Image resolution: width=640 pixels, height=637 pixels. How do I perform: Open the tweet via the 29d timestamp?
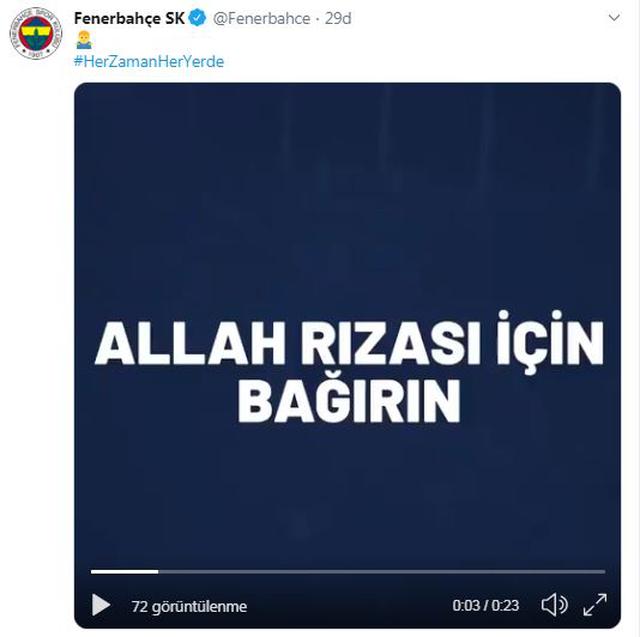(338, 19)
